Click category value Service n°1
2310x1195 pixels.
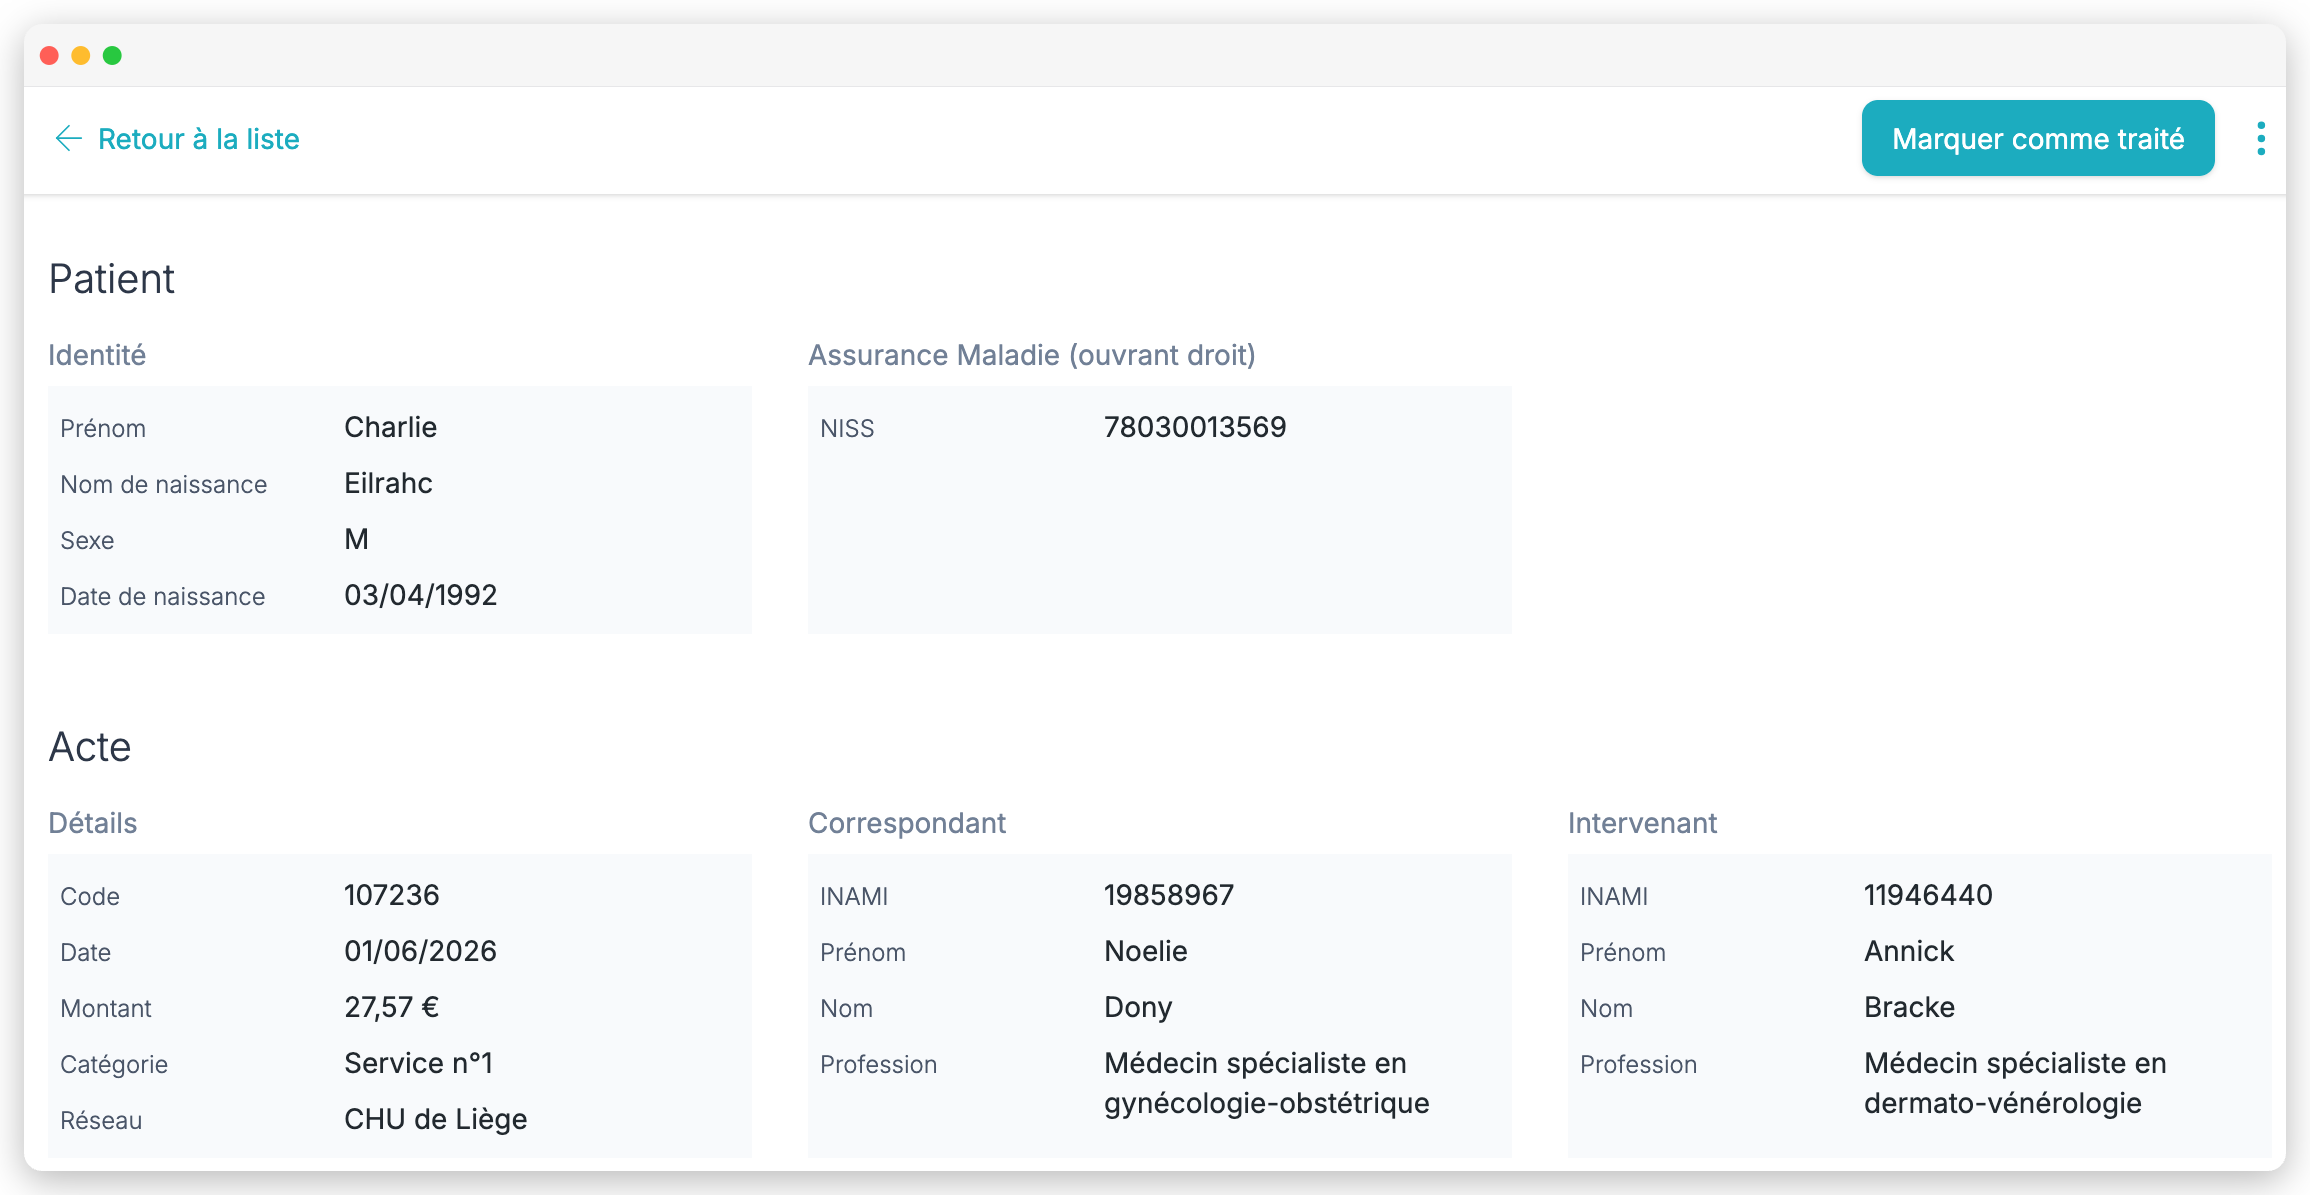[x=418, y=1063]
